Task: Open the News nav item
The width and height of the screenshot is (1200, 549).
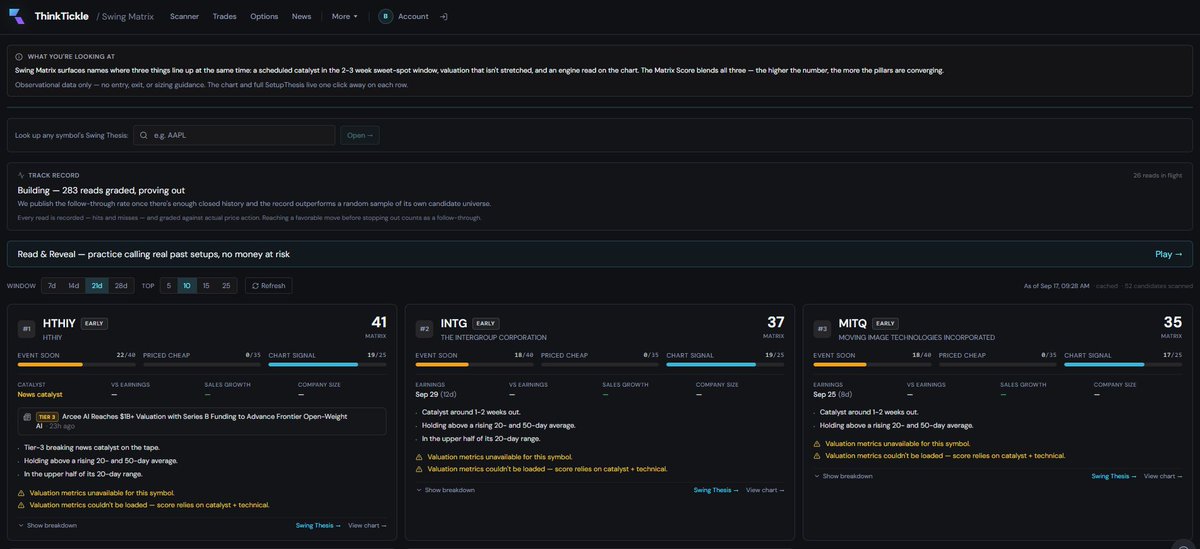Action: pyautogui.click(x=301, y=16)
